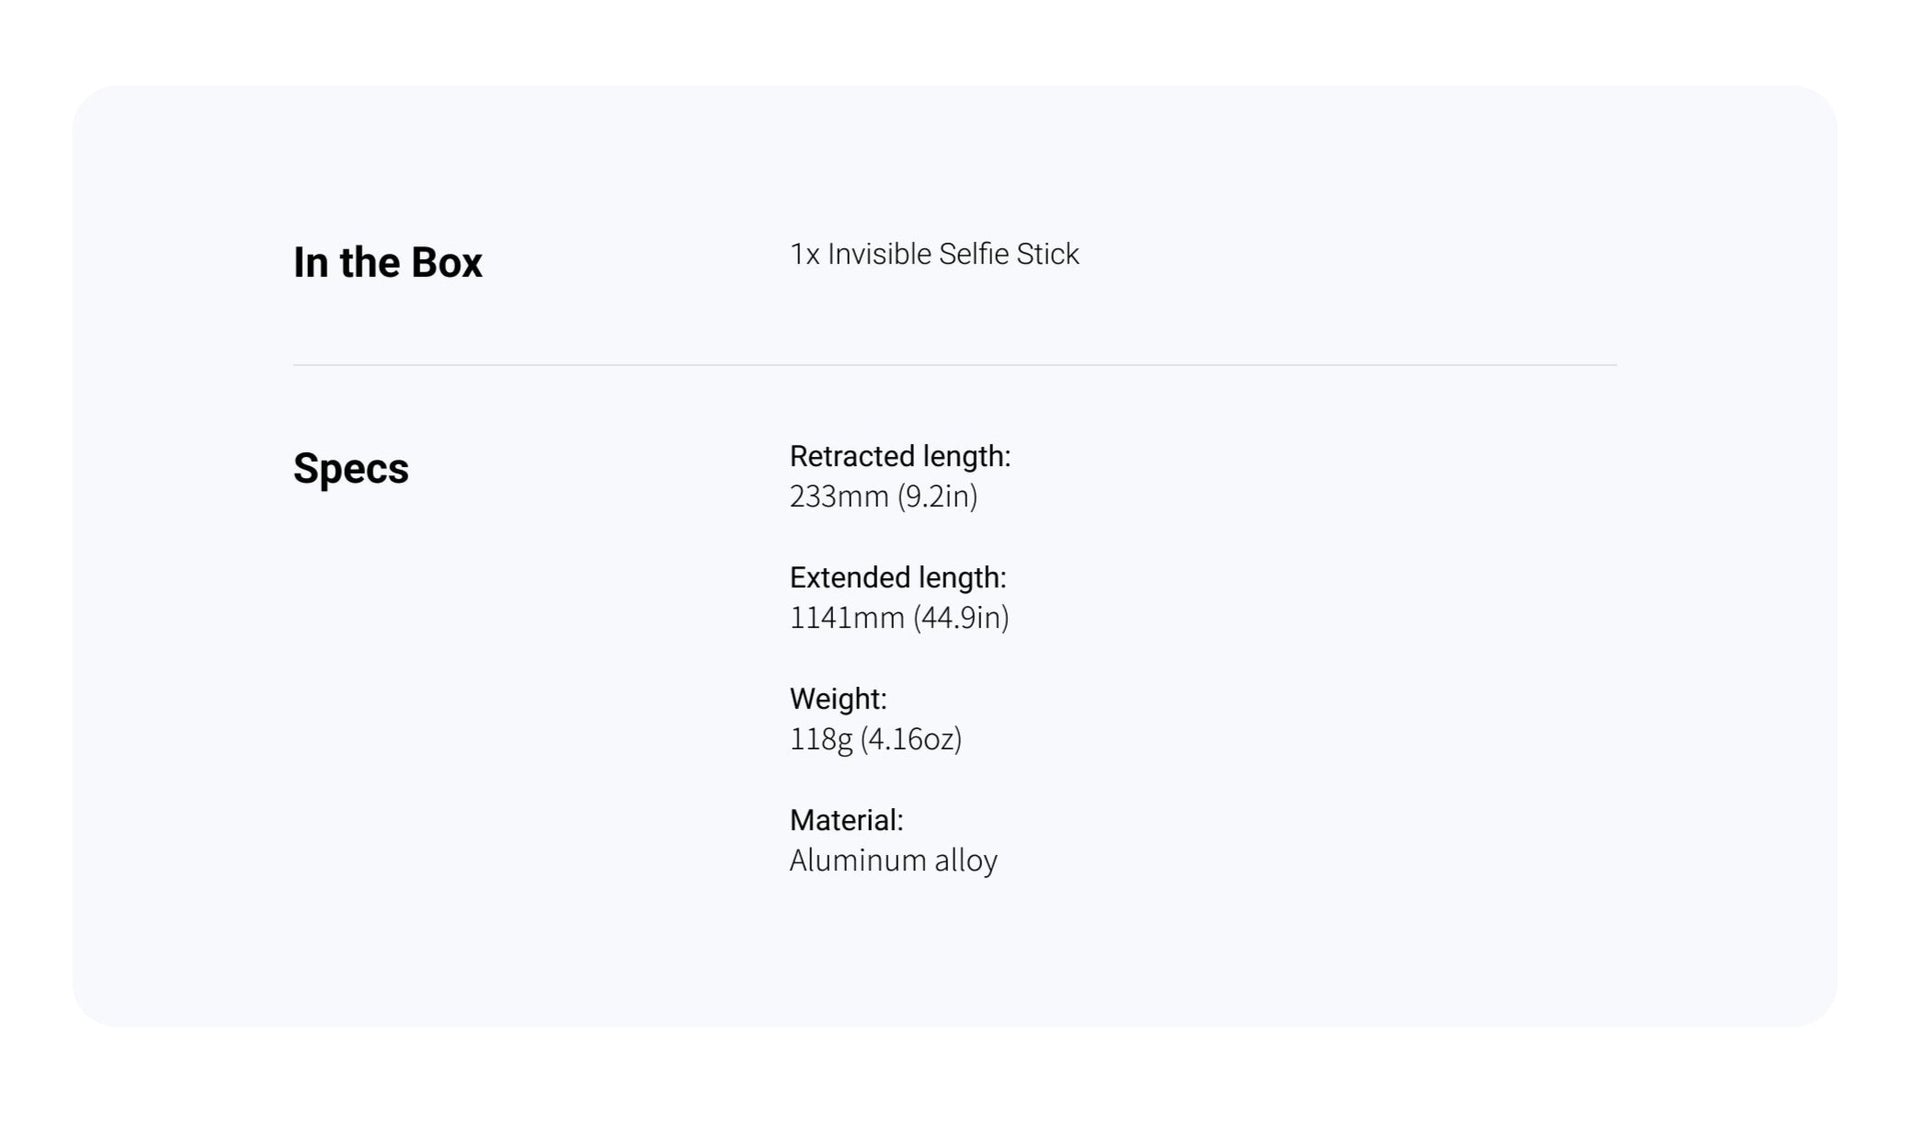Select the "Material:" spec label
Image resolution: width=1920 pixels, height=1139 pixels.
[845, 821]
